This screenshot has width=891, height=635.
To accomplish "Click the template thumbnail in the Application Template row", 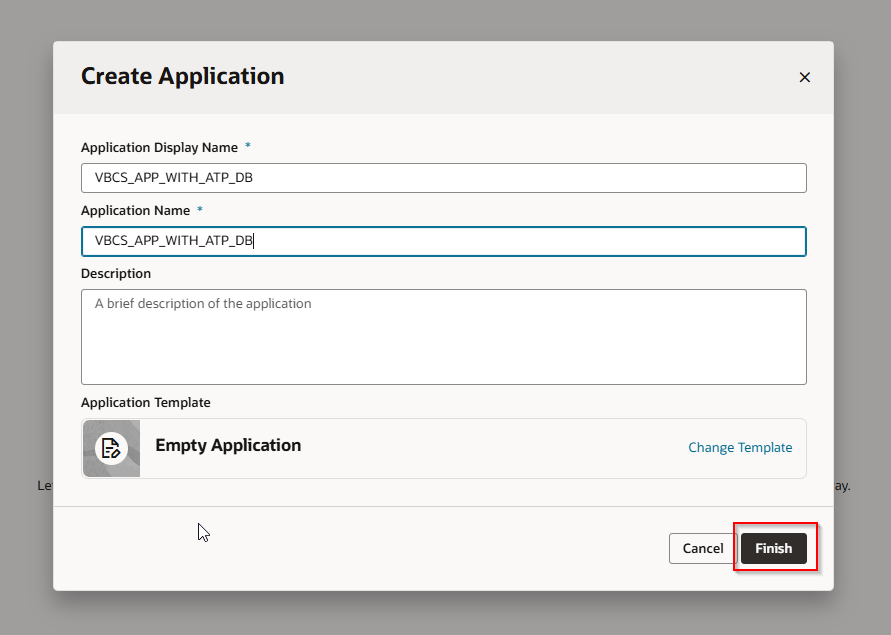I will click(110, 448).
